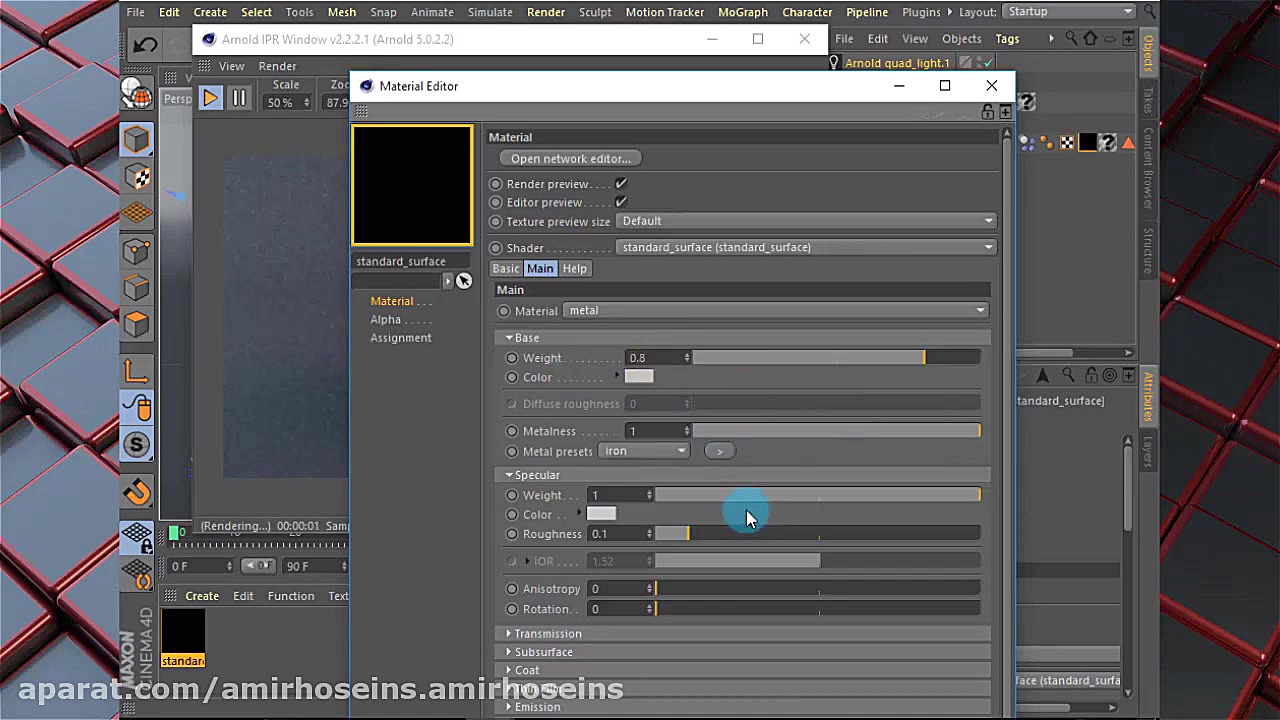Select the Model mode cube icon
1280x720 pixels.
click(137, 139)
